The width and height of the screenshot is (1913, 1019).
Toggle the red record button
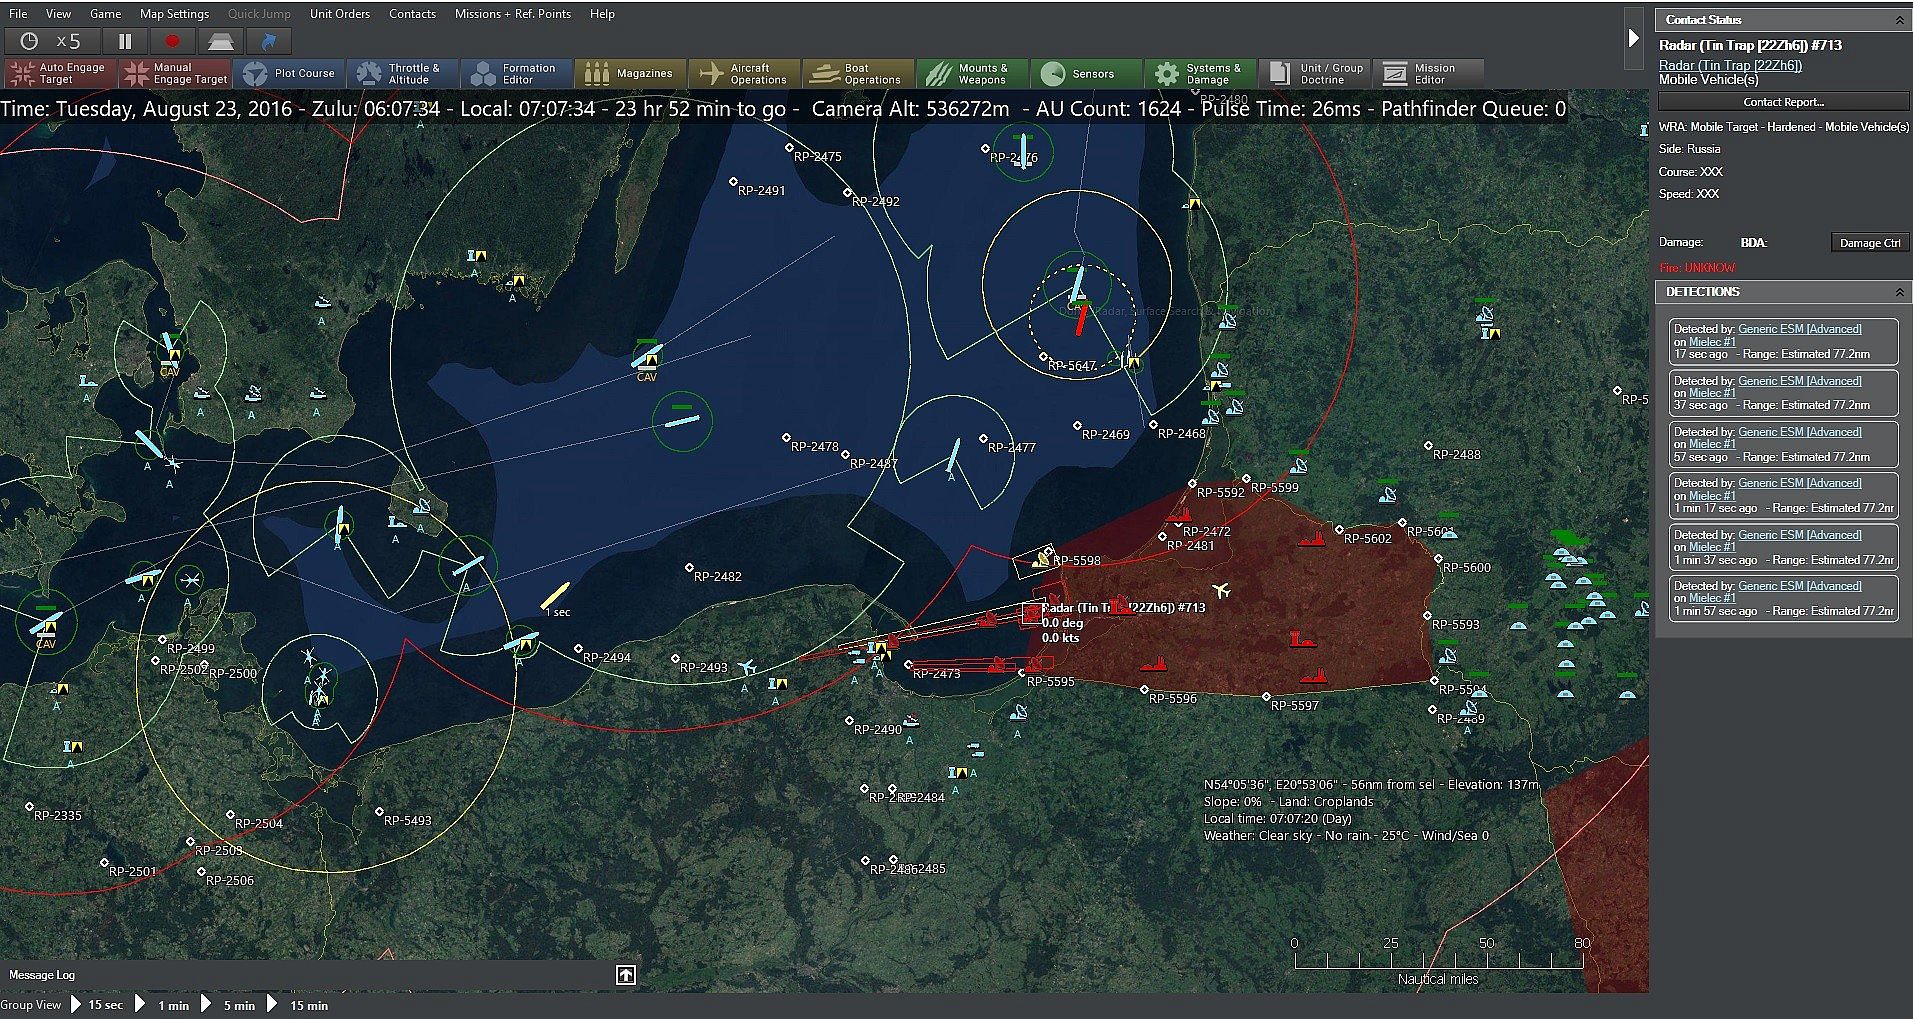(x=172, y=41)
